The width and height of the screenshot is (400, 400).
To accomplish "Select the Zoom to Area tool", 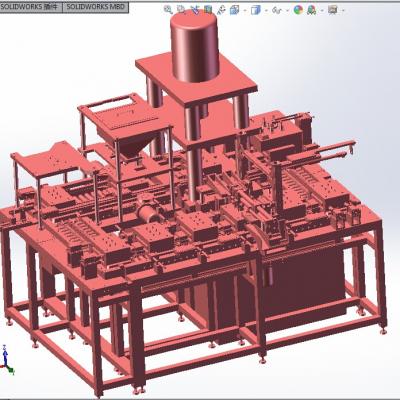I will point(181,10).
